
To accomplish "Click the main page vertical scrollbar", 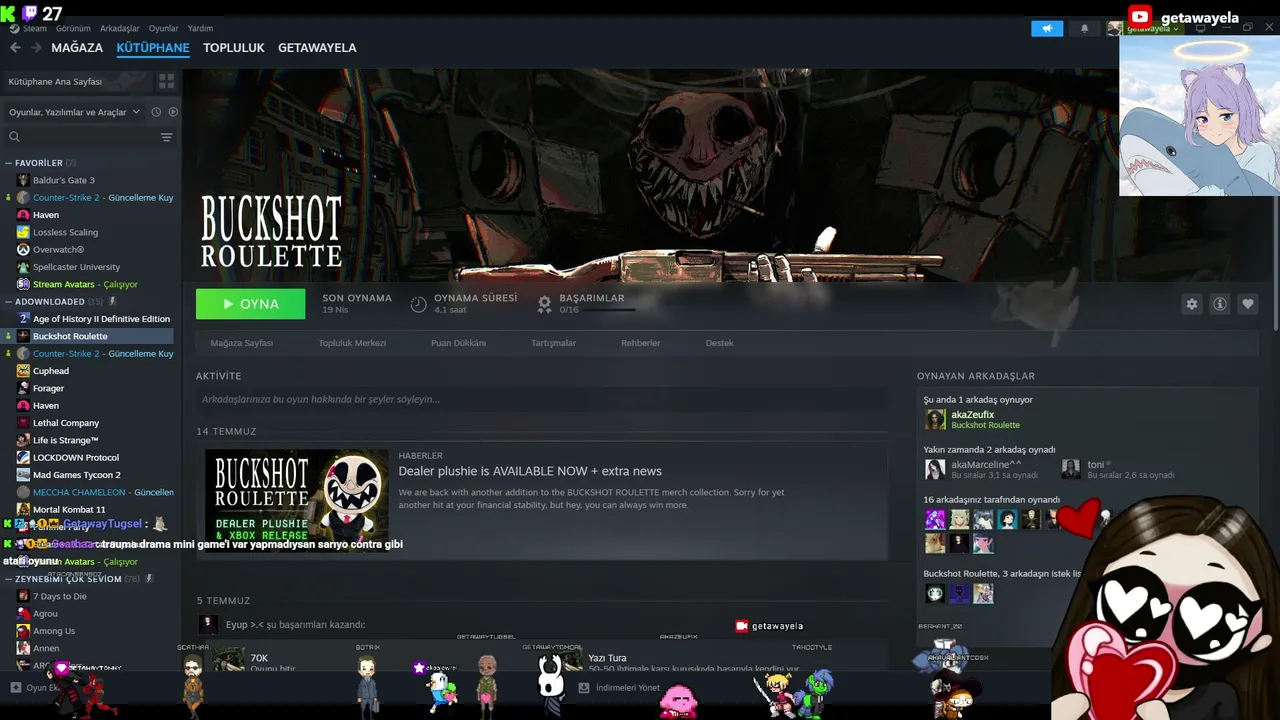I will pos(1275,200).
